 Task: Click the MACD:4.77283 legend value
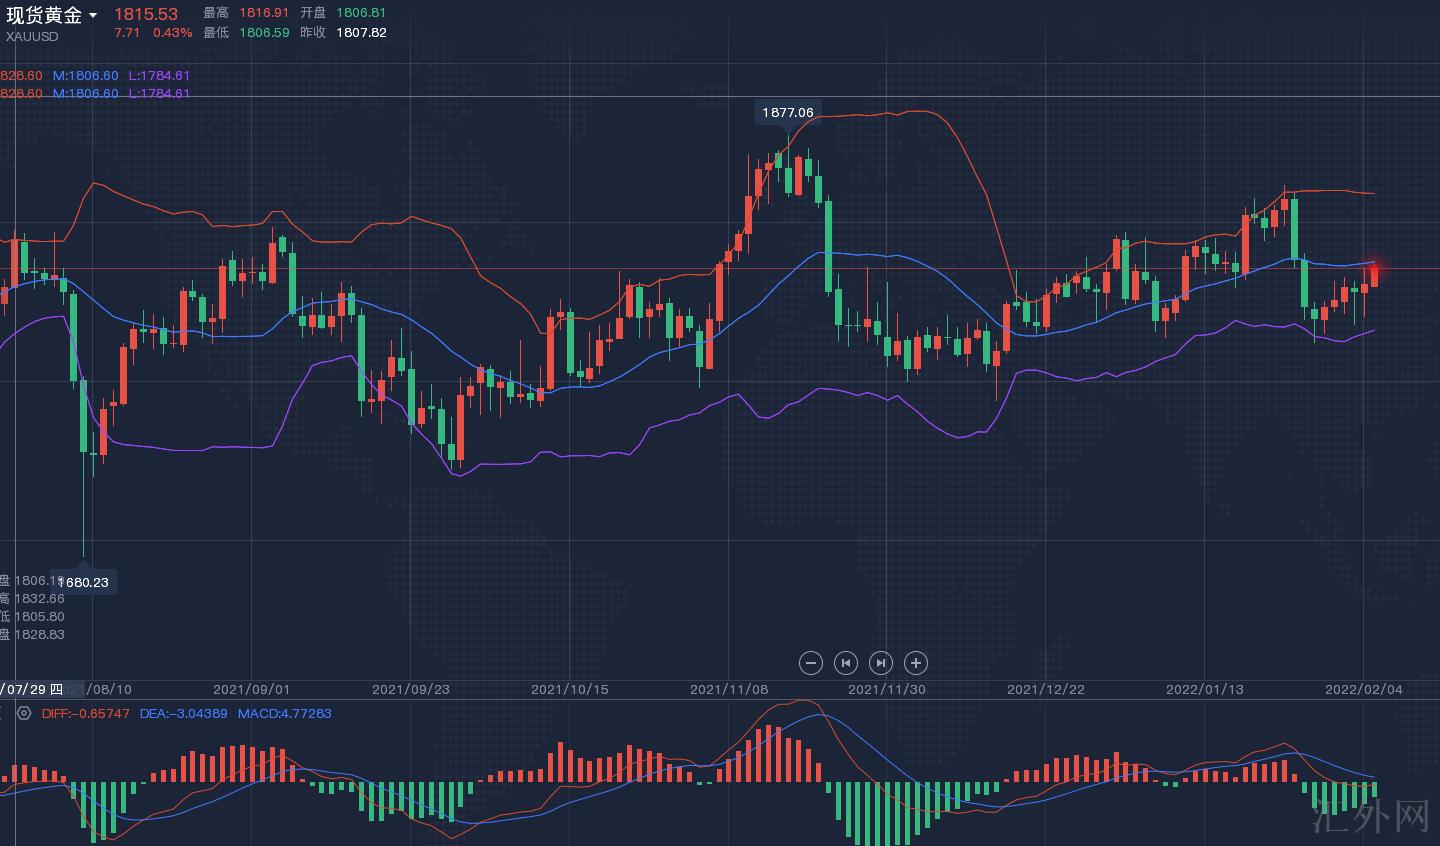tap(284, 714)
